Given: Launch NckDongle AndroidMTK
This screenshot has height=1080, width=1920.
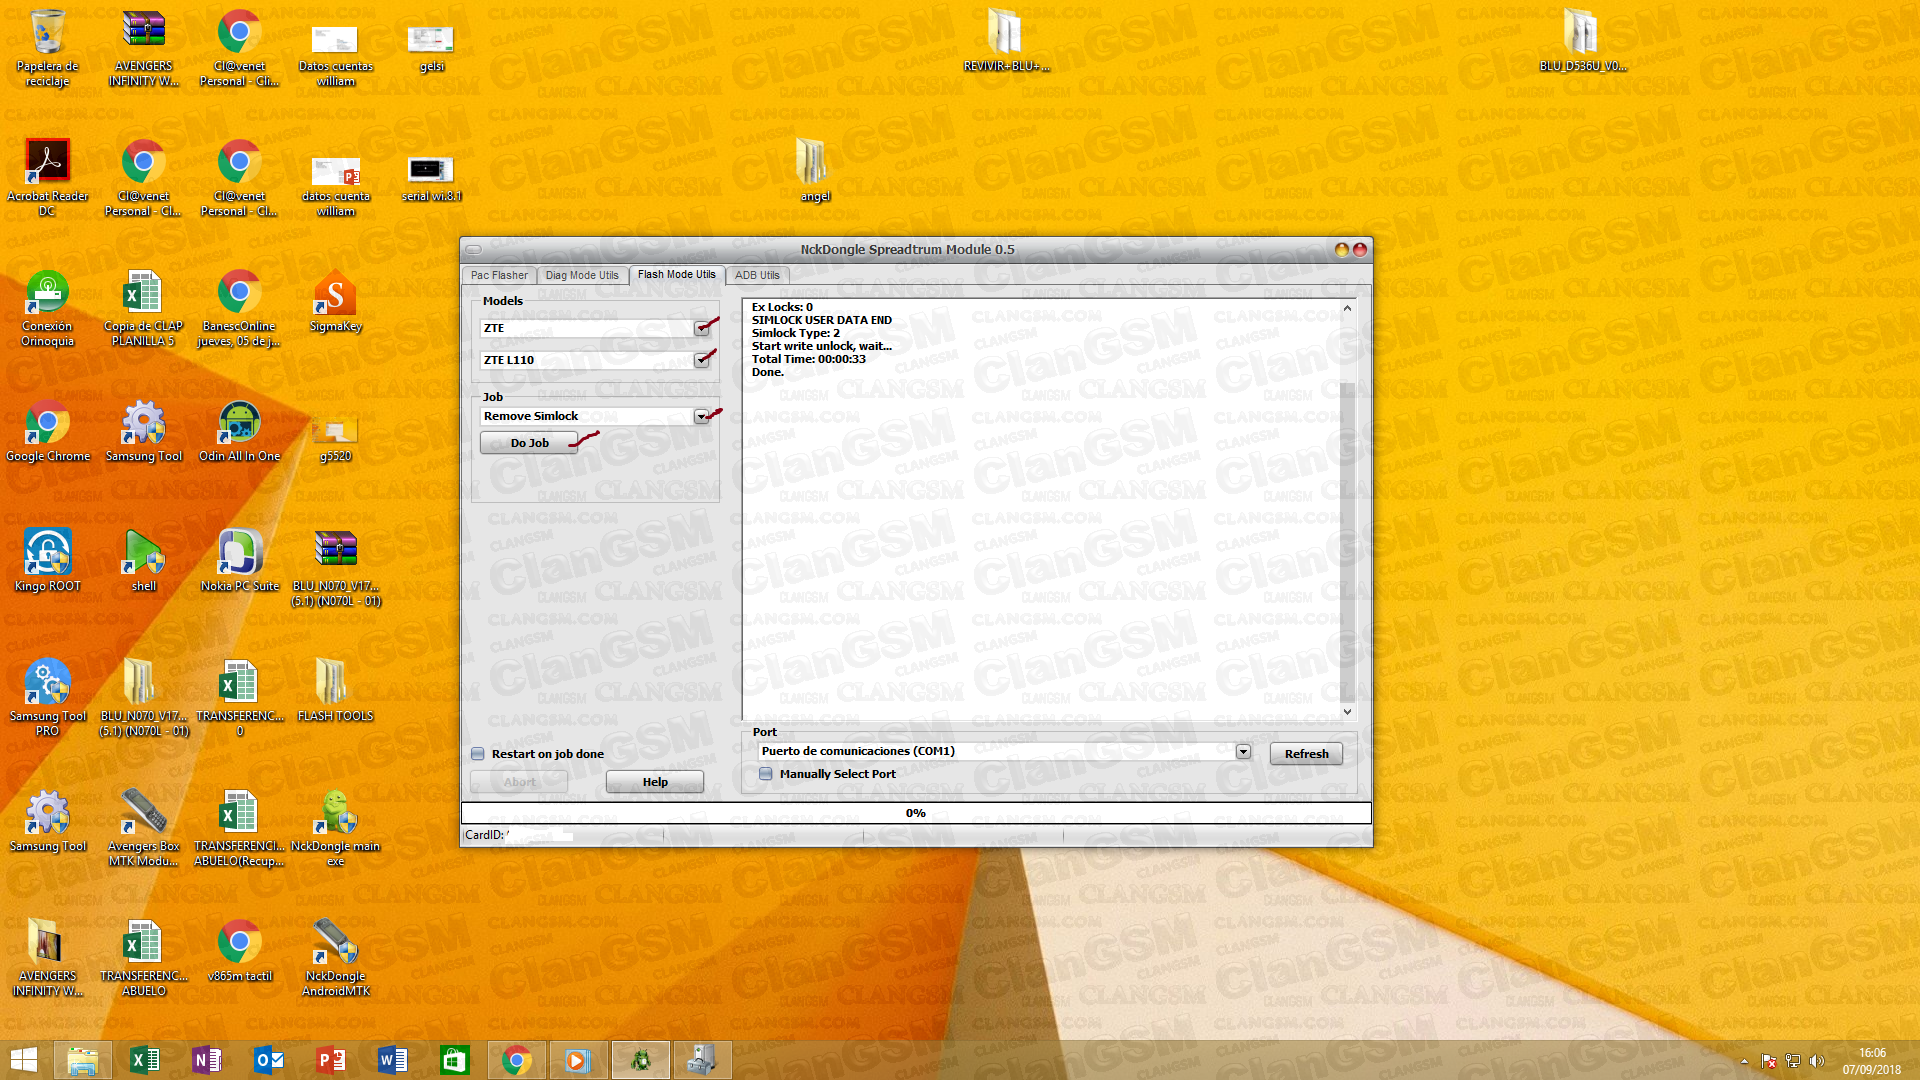Looking at the screenshot, I should [x=335, y=958].
